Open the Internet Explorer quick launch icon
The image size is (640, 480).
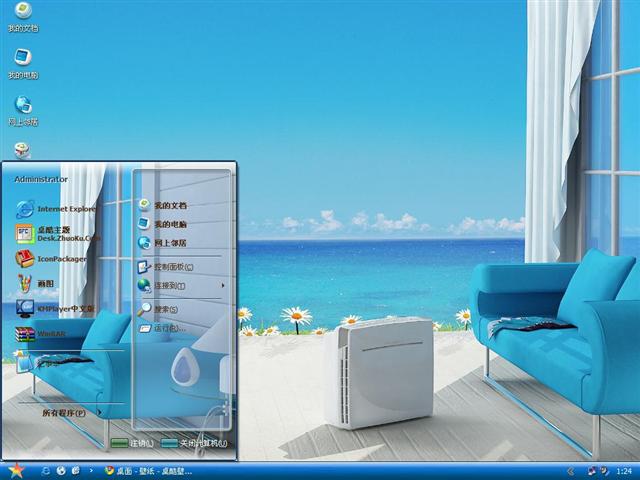click(46, 471)
